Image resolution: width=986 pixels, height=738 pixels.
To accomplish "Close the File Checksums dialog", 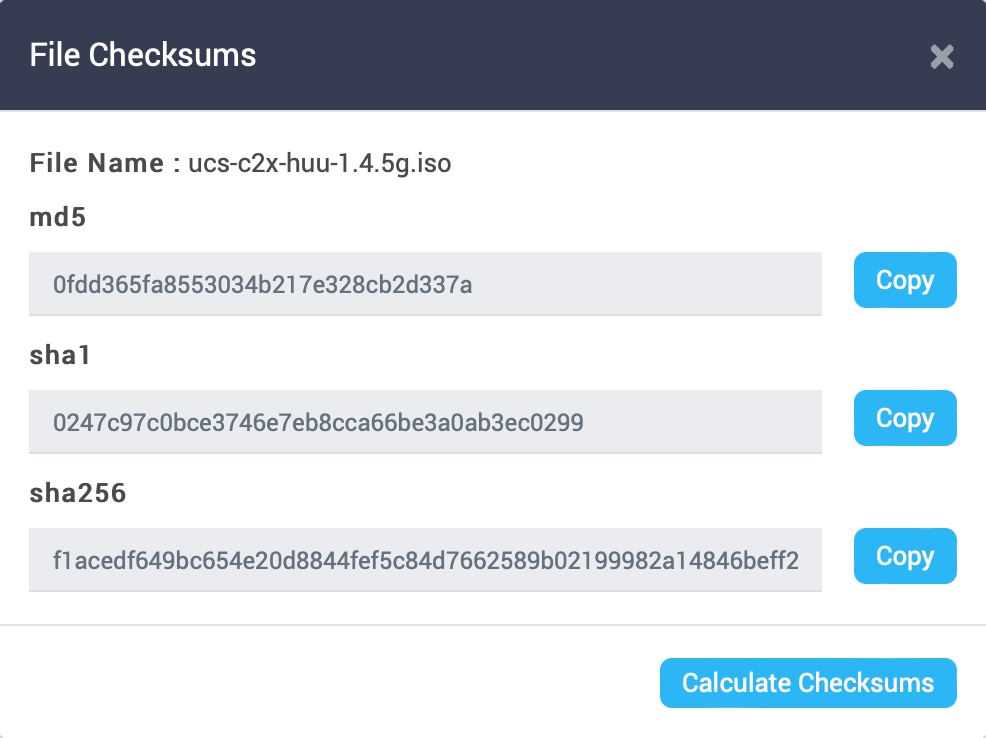I will pyautogui.click(x=941, y=57).
